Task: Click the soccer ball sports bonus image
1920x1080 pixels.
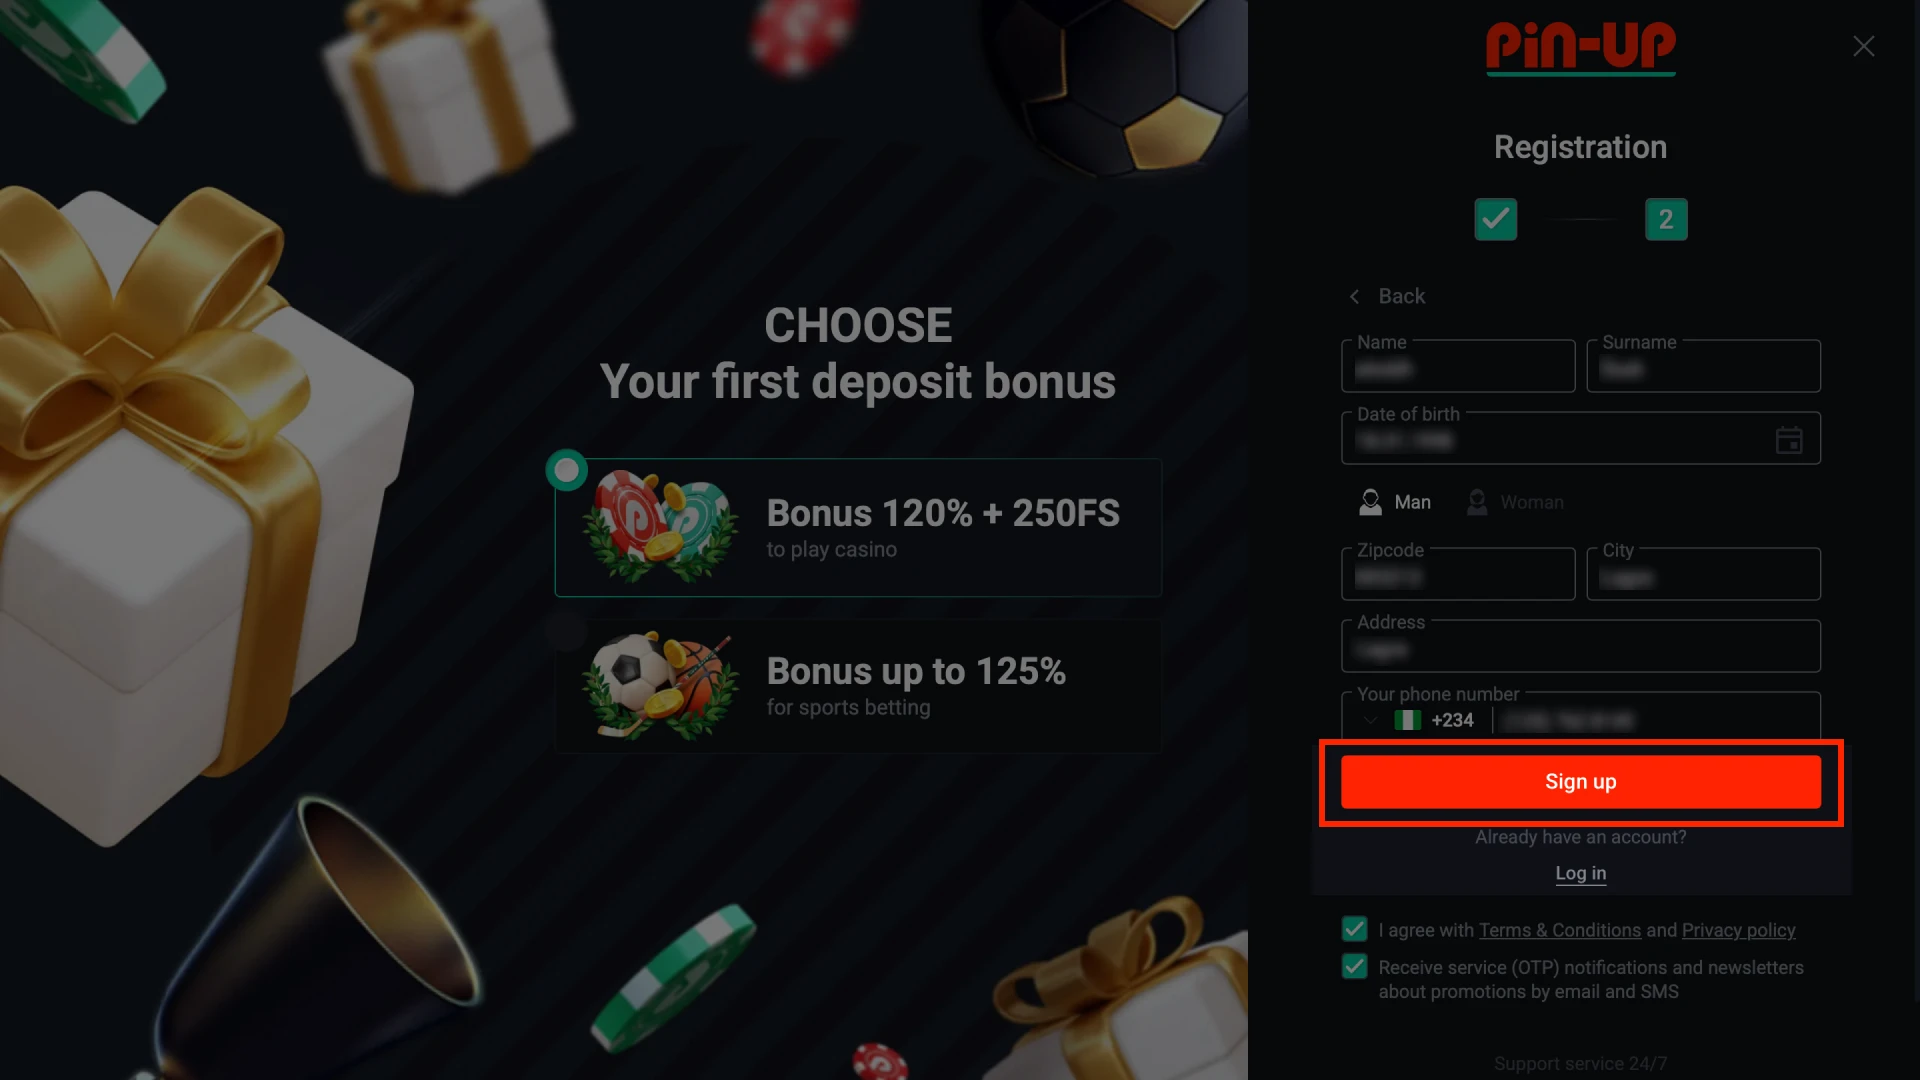Action: (661, 686)
